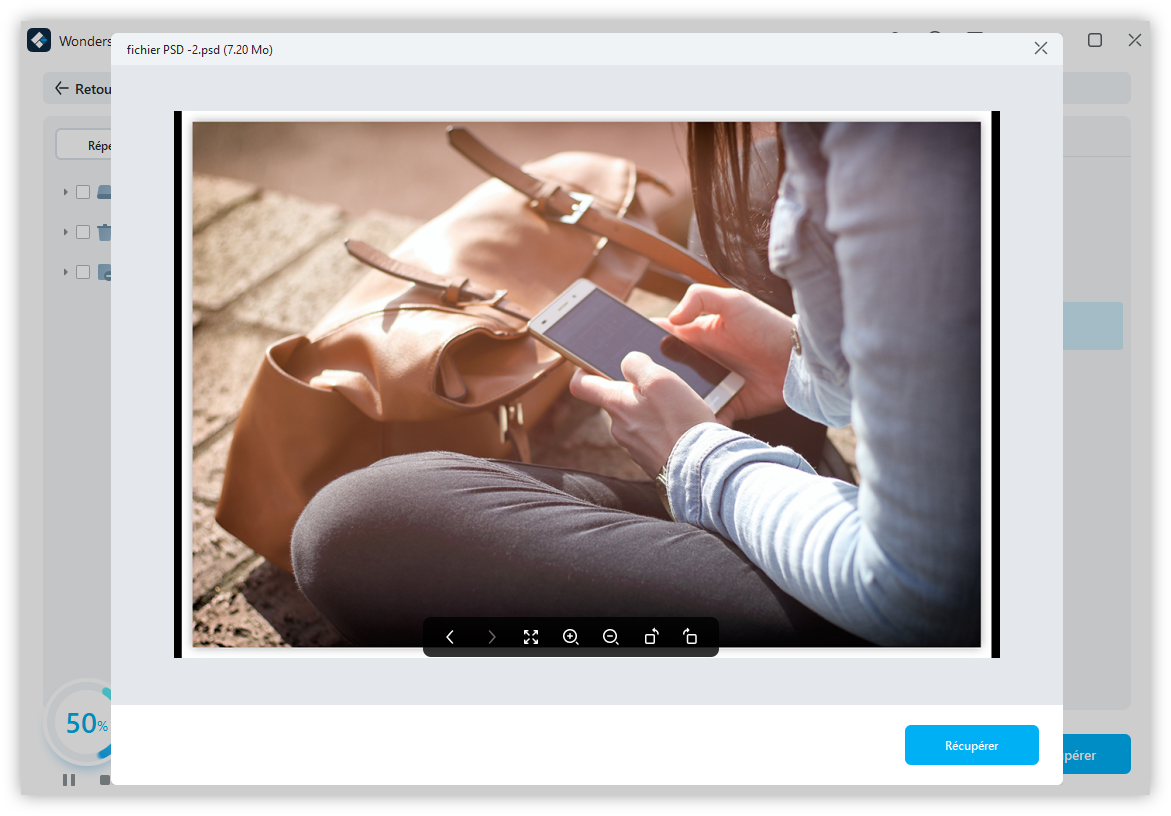Toggle fullscreen view of the preview
The width and height of the screenshot is (1171, 816).
pos(531,637)
